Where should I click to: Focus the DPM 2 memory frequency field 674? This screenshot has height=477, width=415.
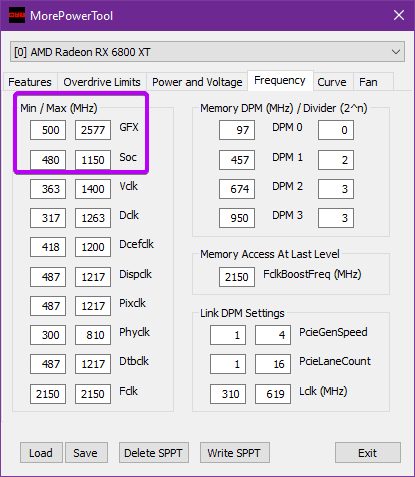tap(237, 189)
